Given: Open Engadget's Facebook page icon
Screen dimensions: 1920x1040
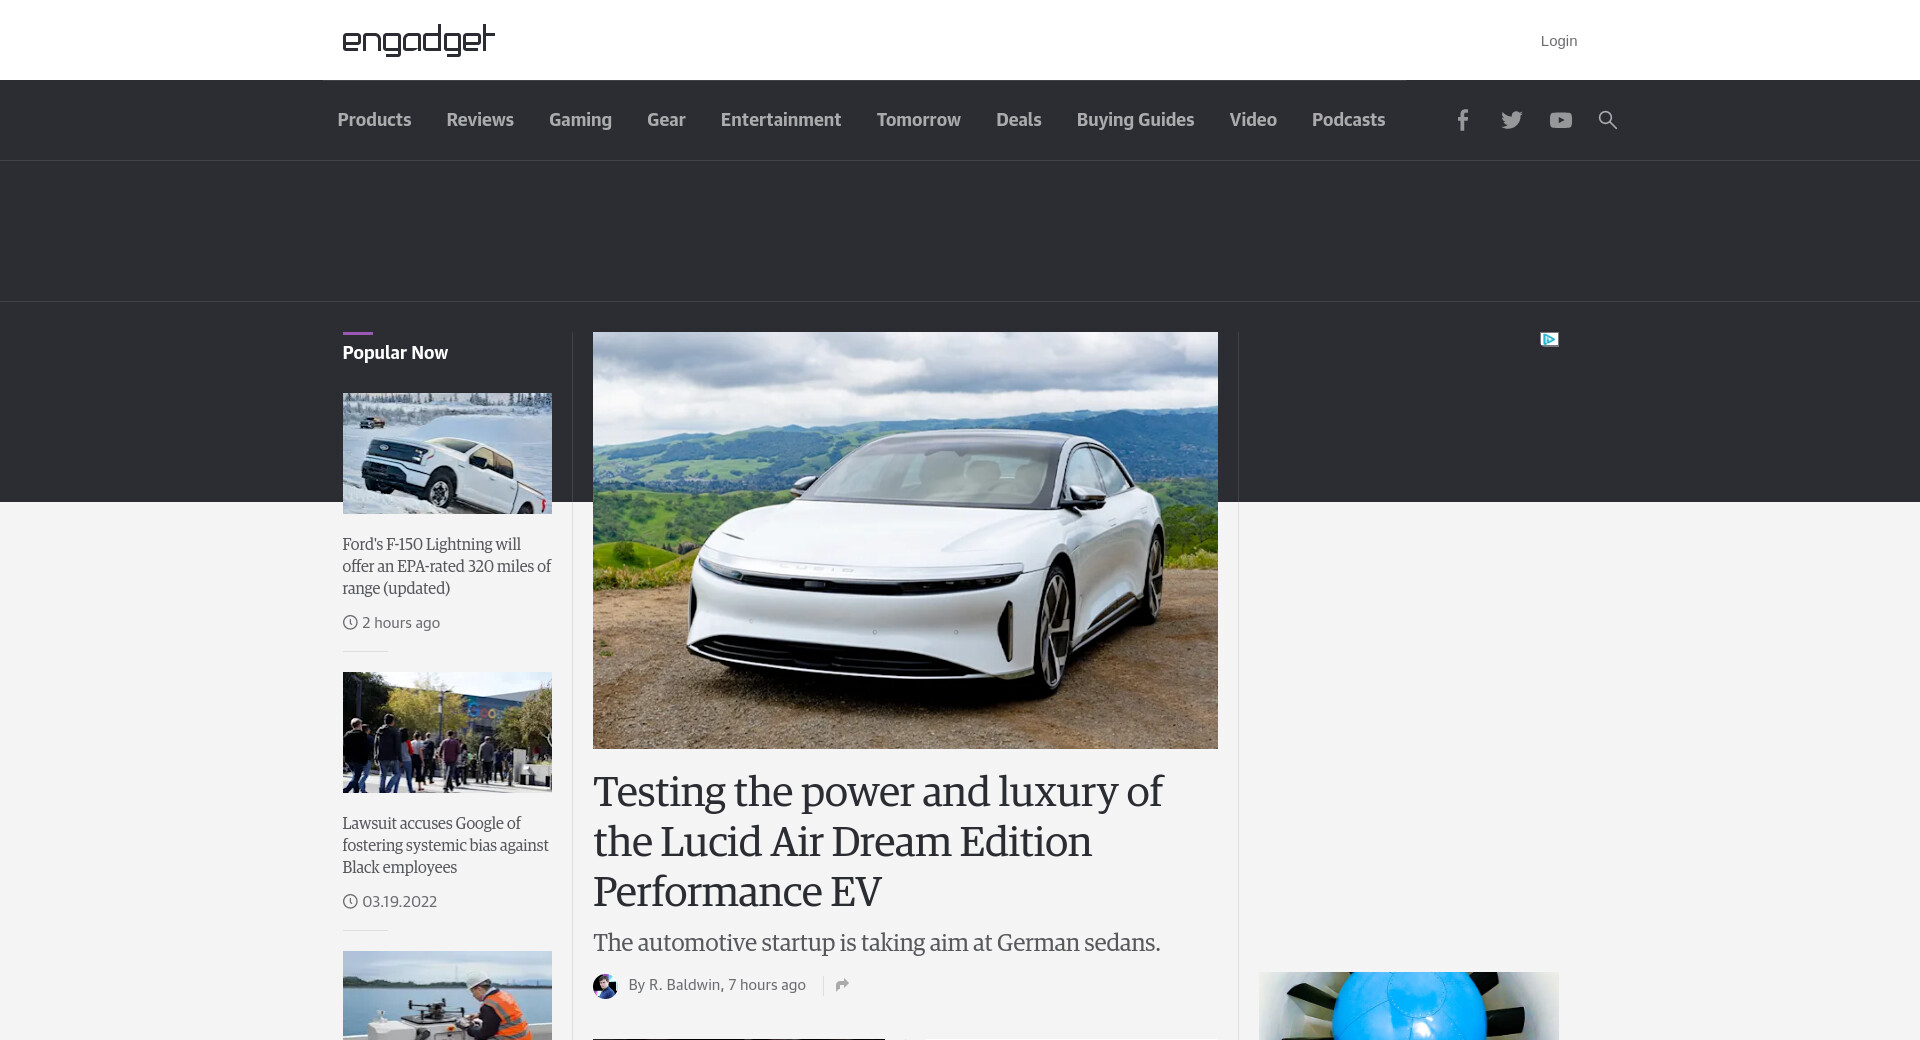Looking at the screenshot, I should (1462, 120).
